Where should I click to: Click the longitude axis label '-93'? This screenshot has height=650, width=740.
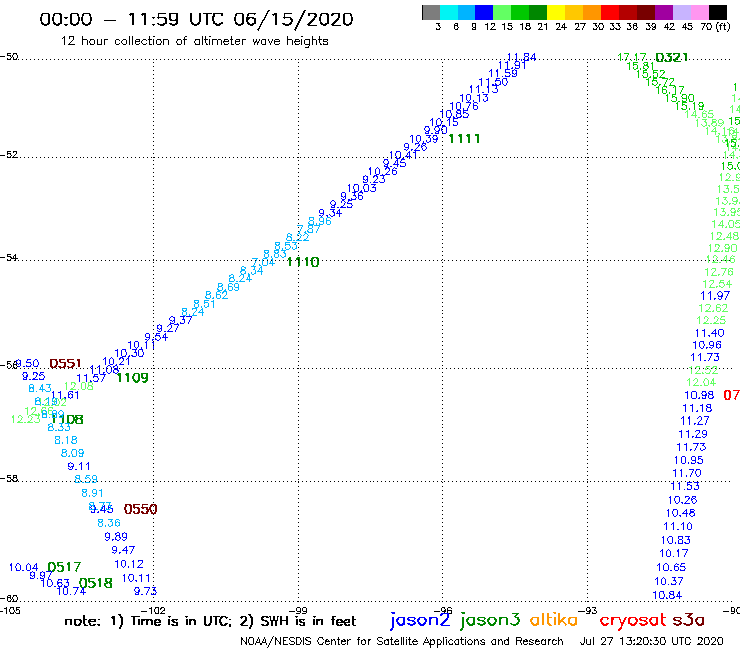[588, 611]
